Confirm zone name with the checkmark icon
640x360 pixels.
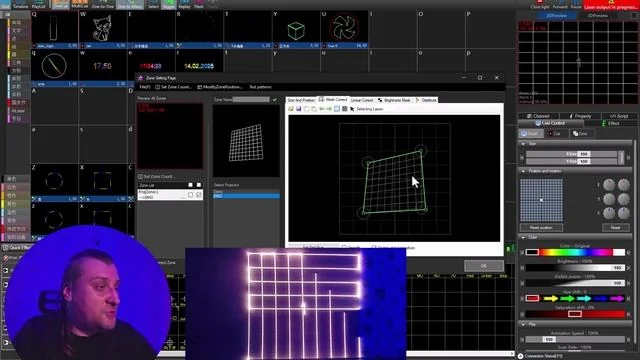[x=275, y=100]
